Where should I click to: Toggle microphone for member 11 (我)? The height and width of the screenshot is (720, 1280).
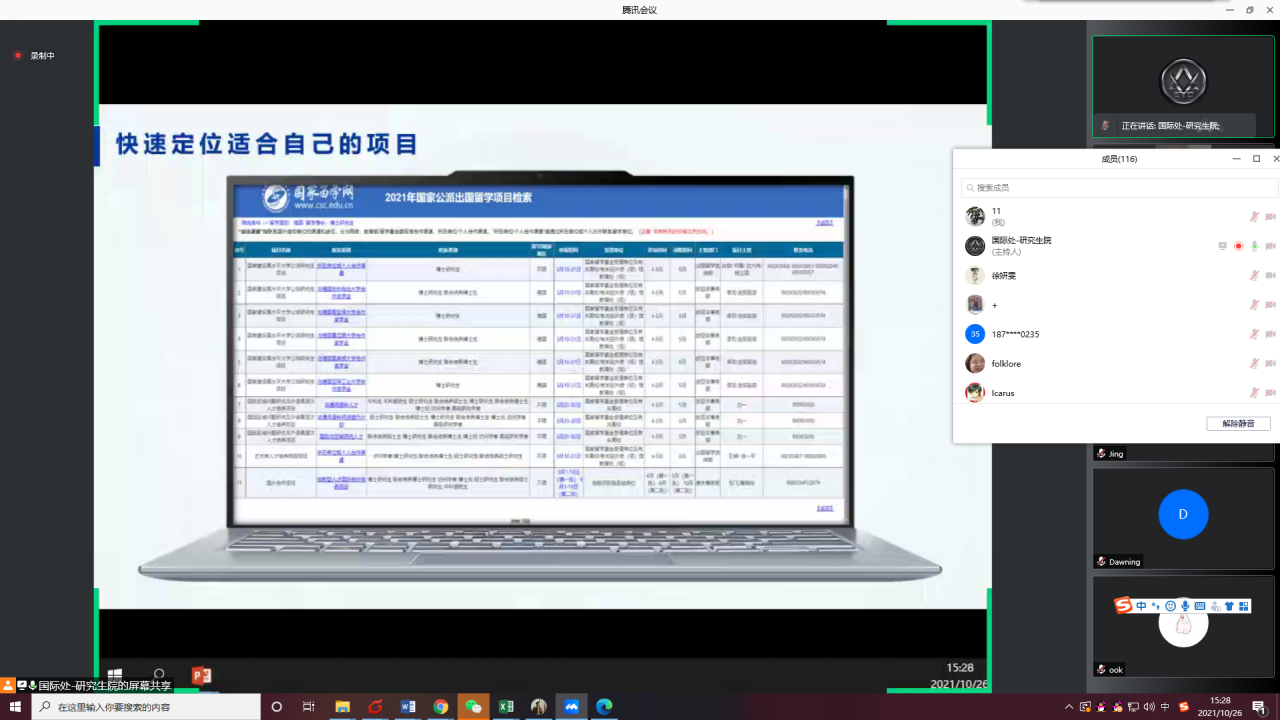(x=1254, y=217)
